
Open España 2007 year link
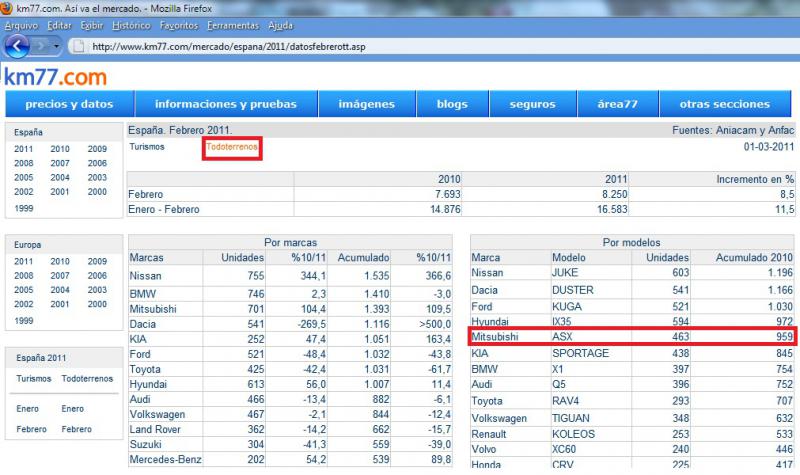pyautogui.click(x=60, y=163)
